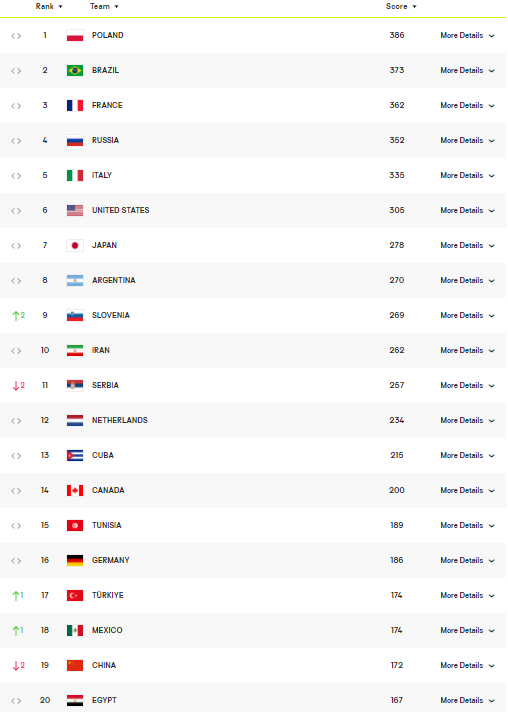Expand More Details for France
Viewport: 508px width, 712px height.
click(x=467, y=105)
